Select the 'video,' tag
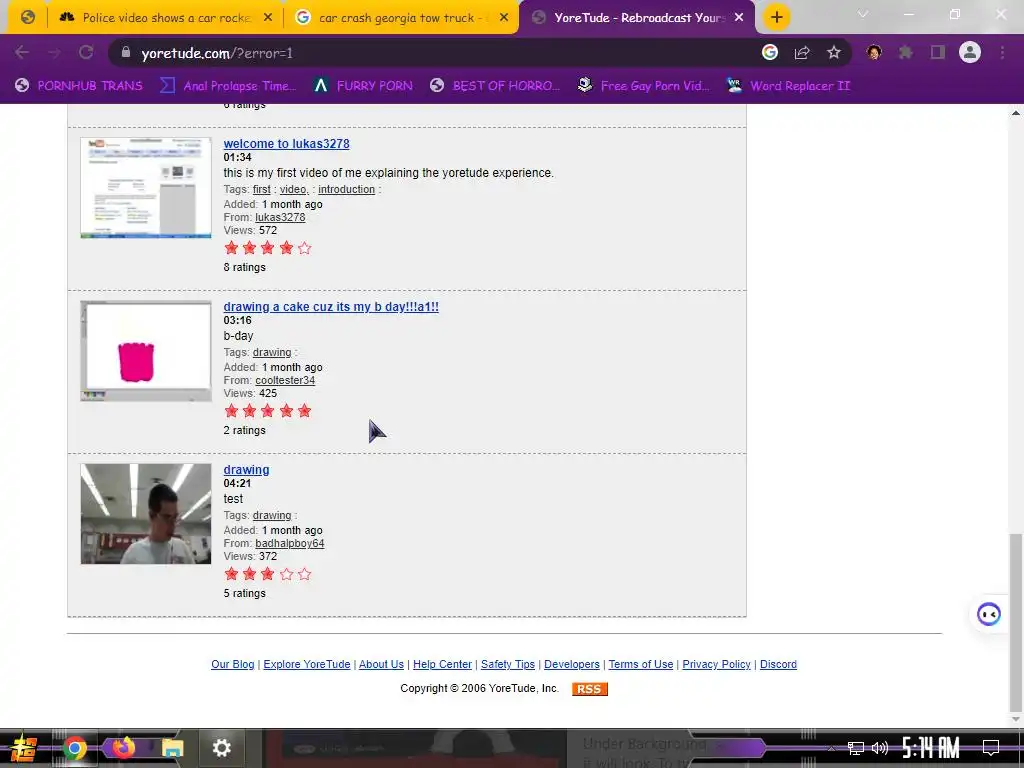 click(x=294, y=189)
